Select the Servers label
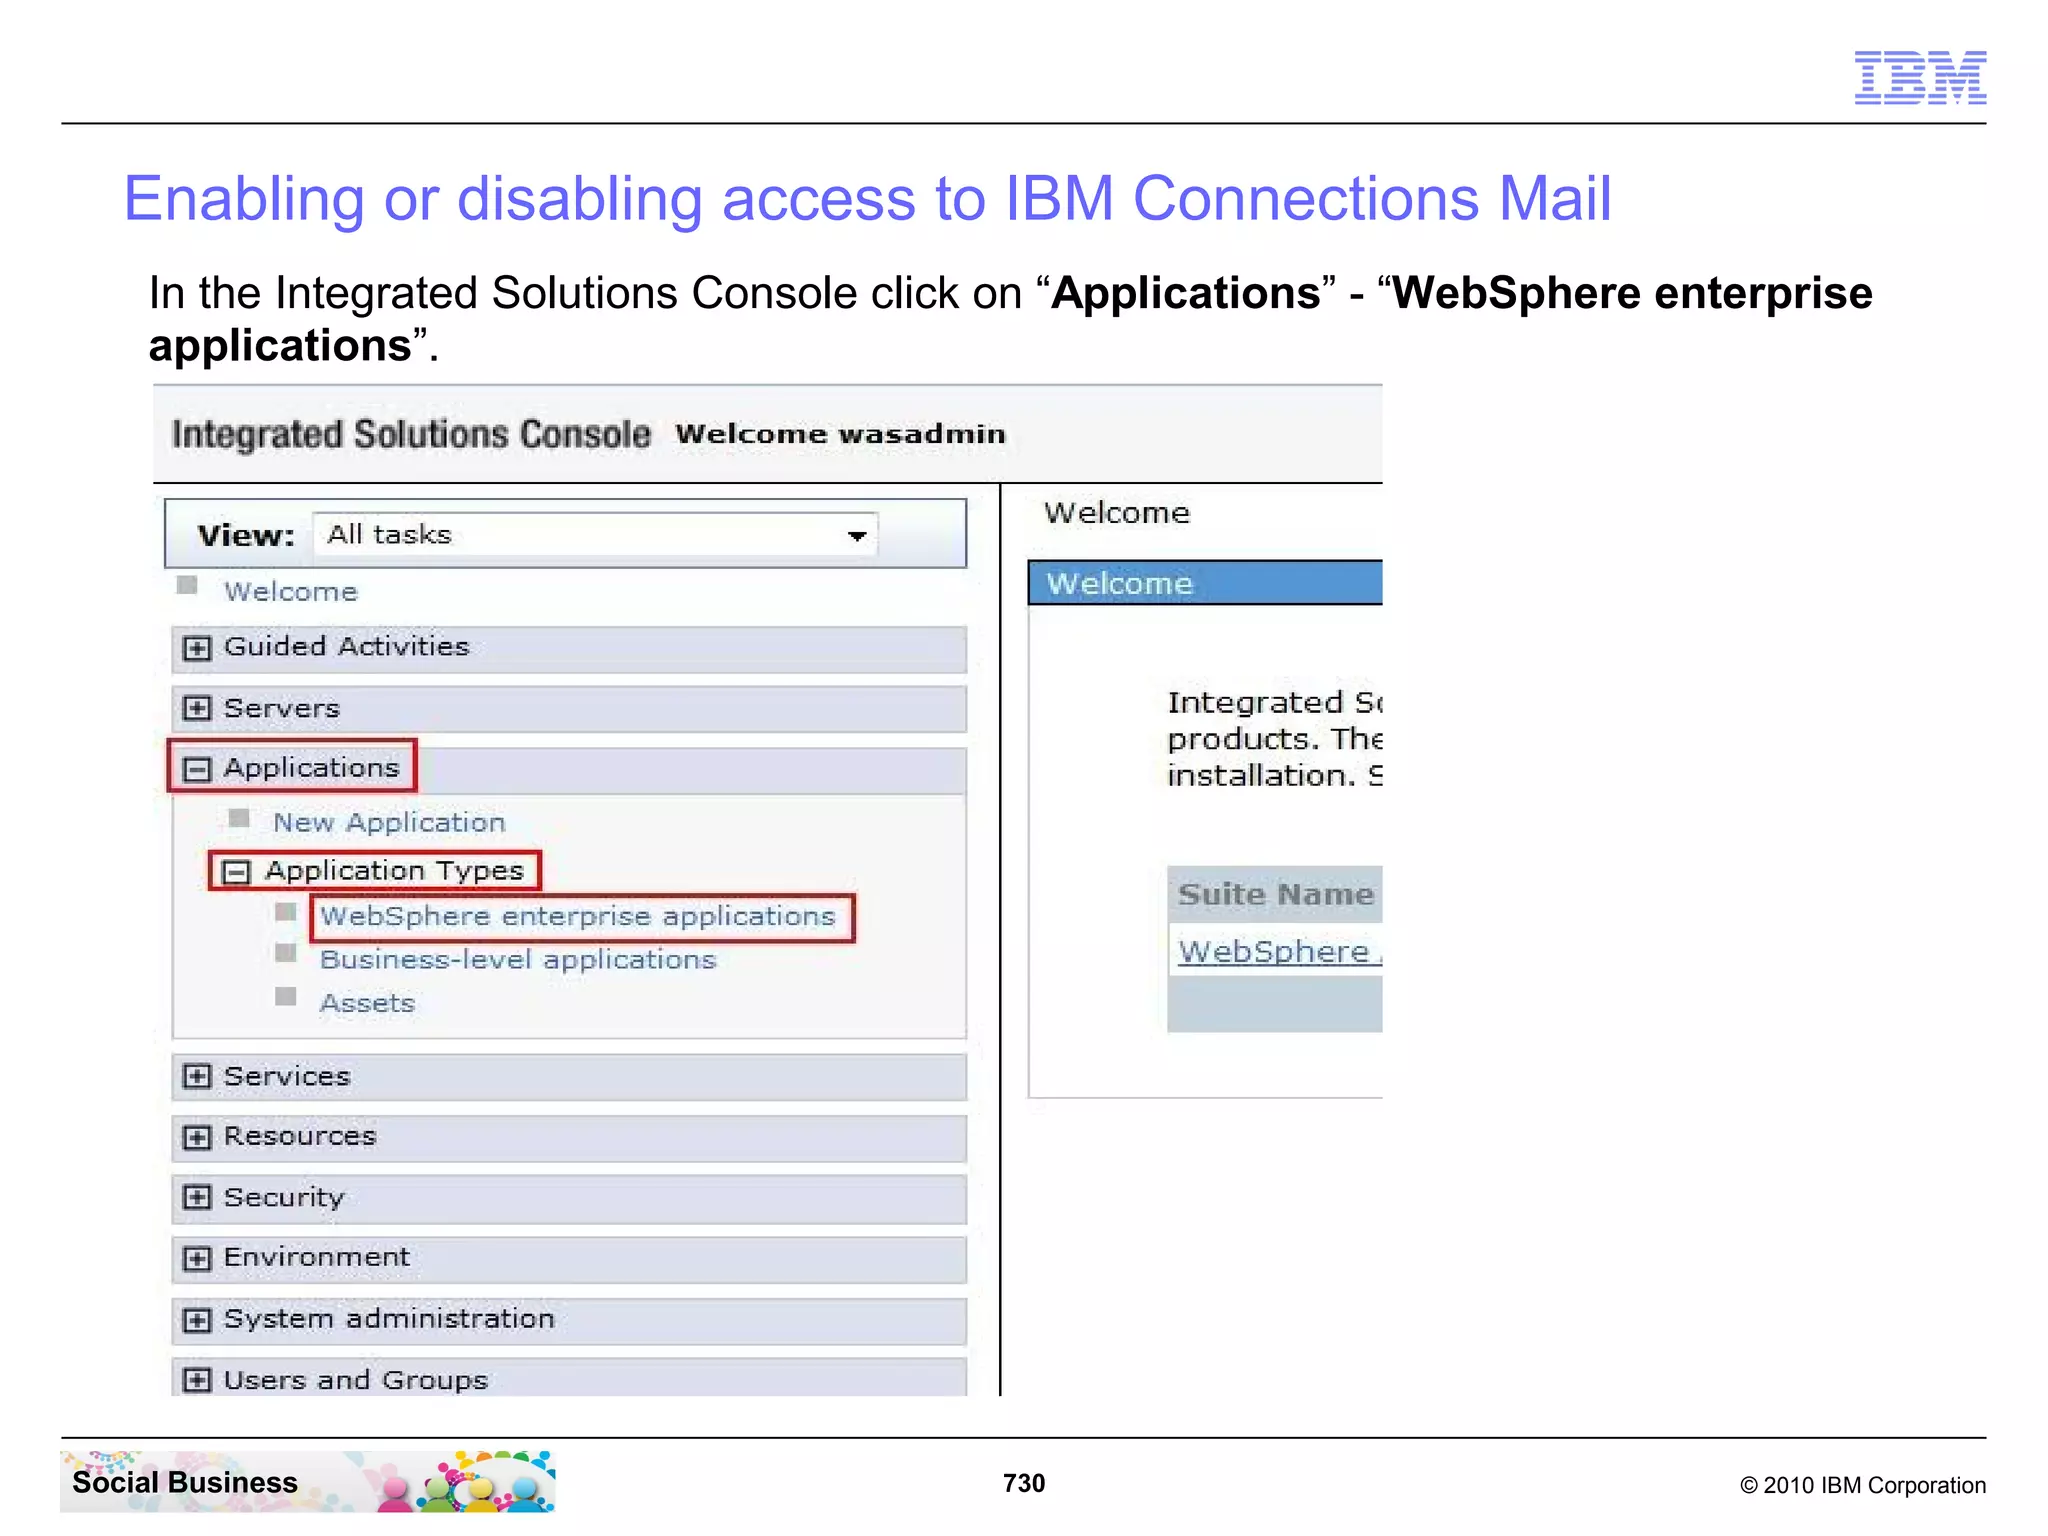 tap(282, 708)
